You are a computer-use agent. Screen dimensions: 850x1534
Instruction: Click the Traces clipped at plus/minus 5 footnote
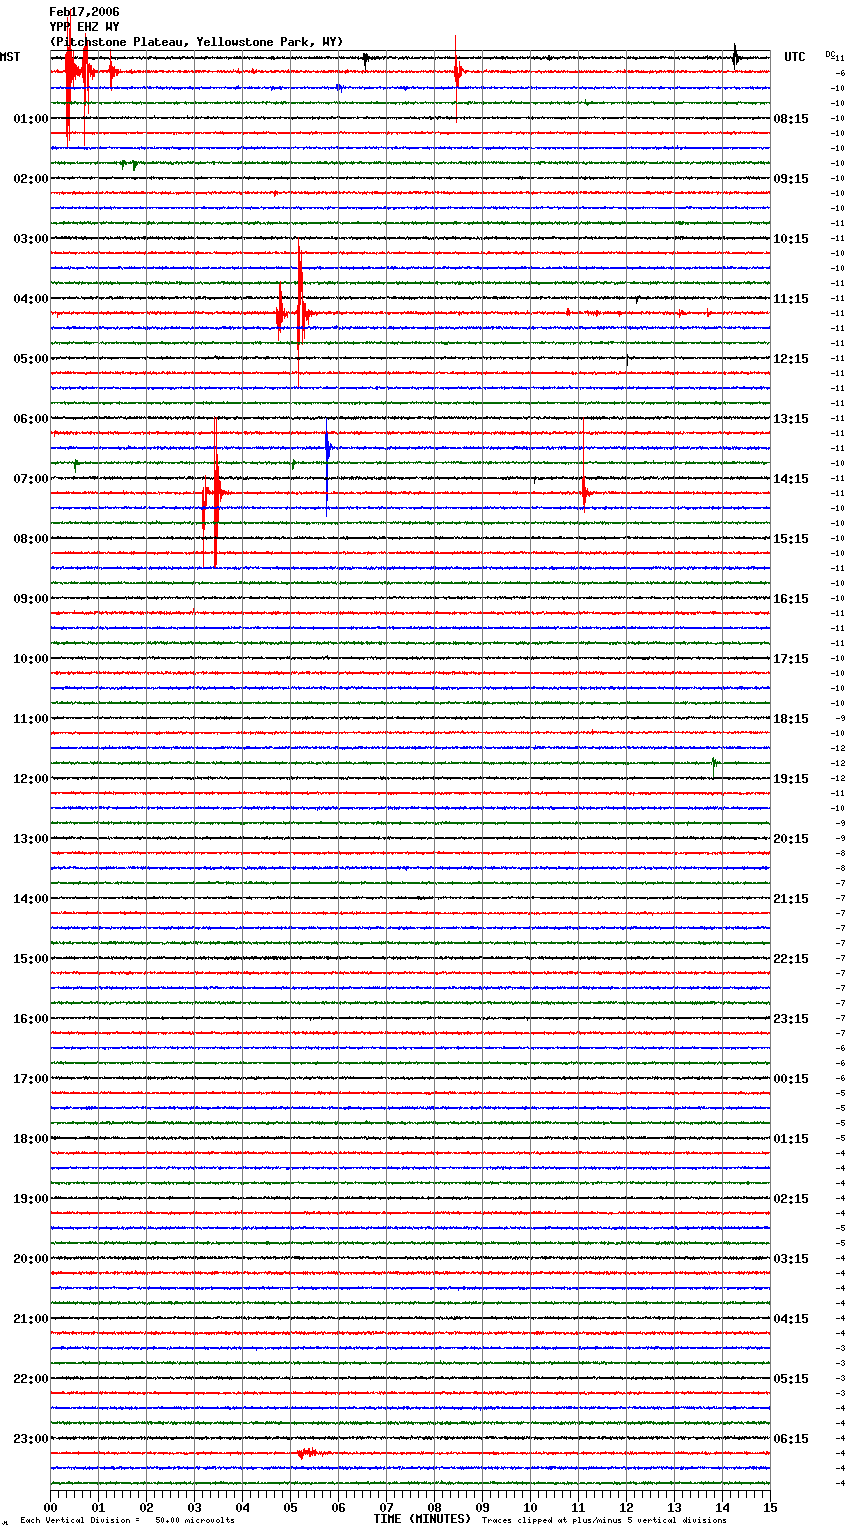[x=604, y=1520]
